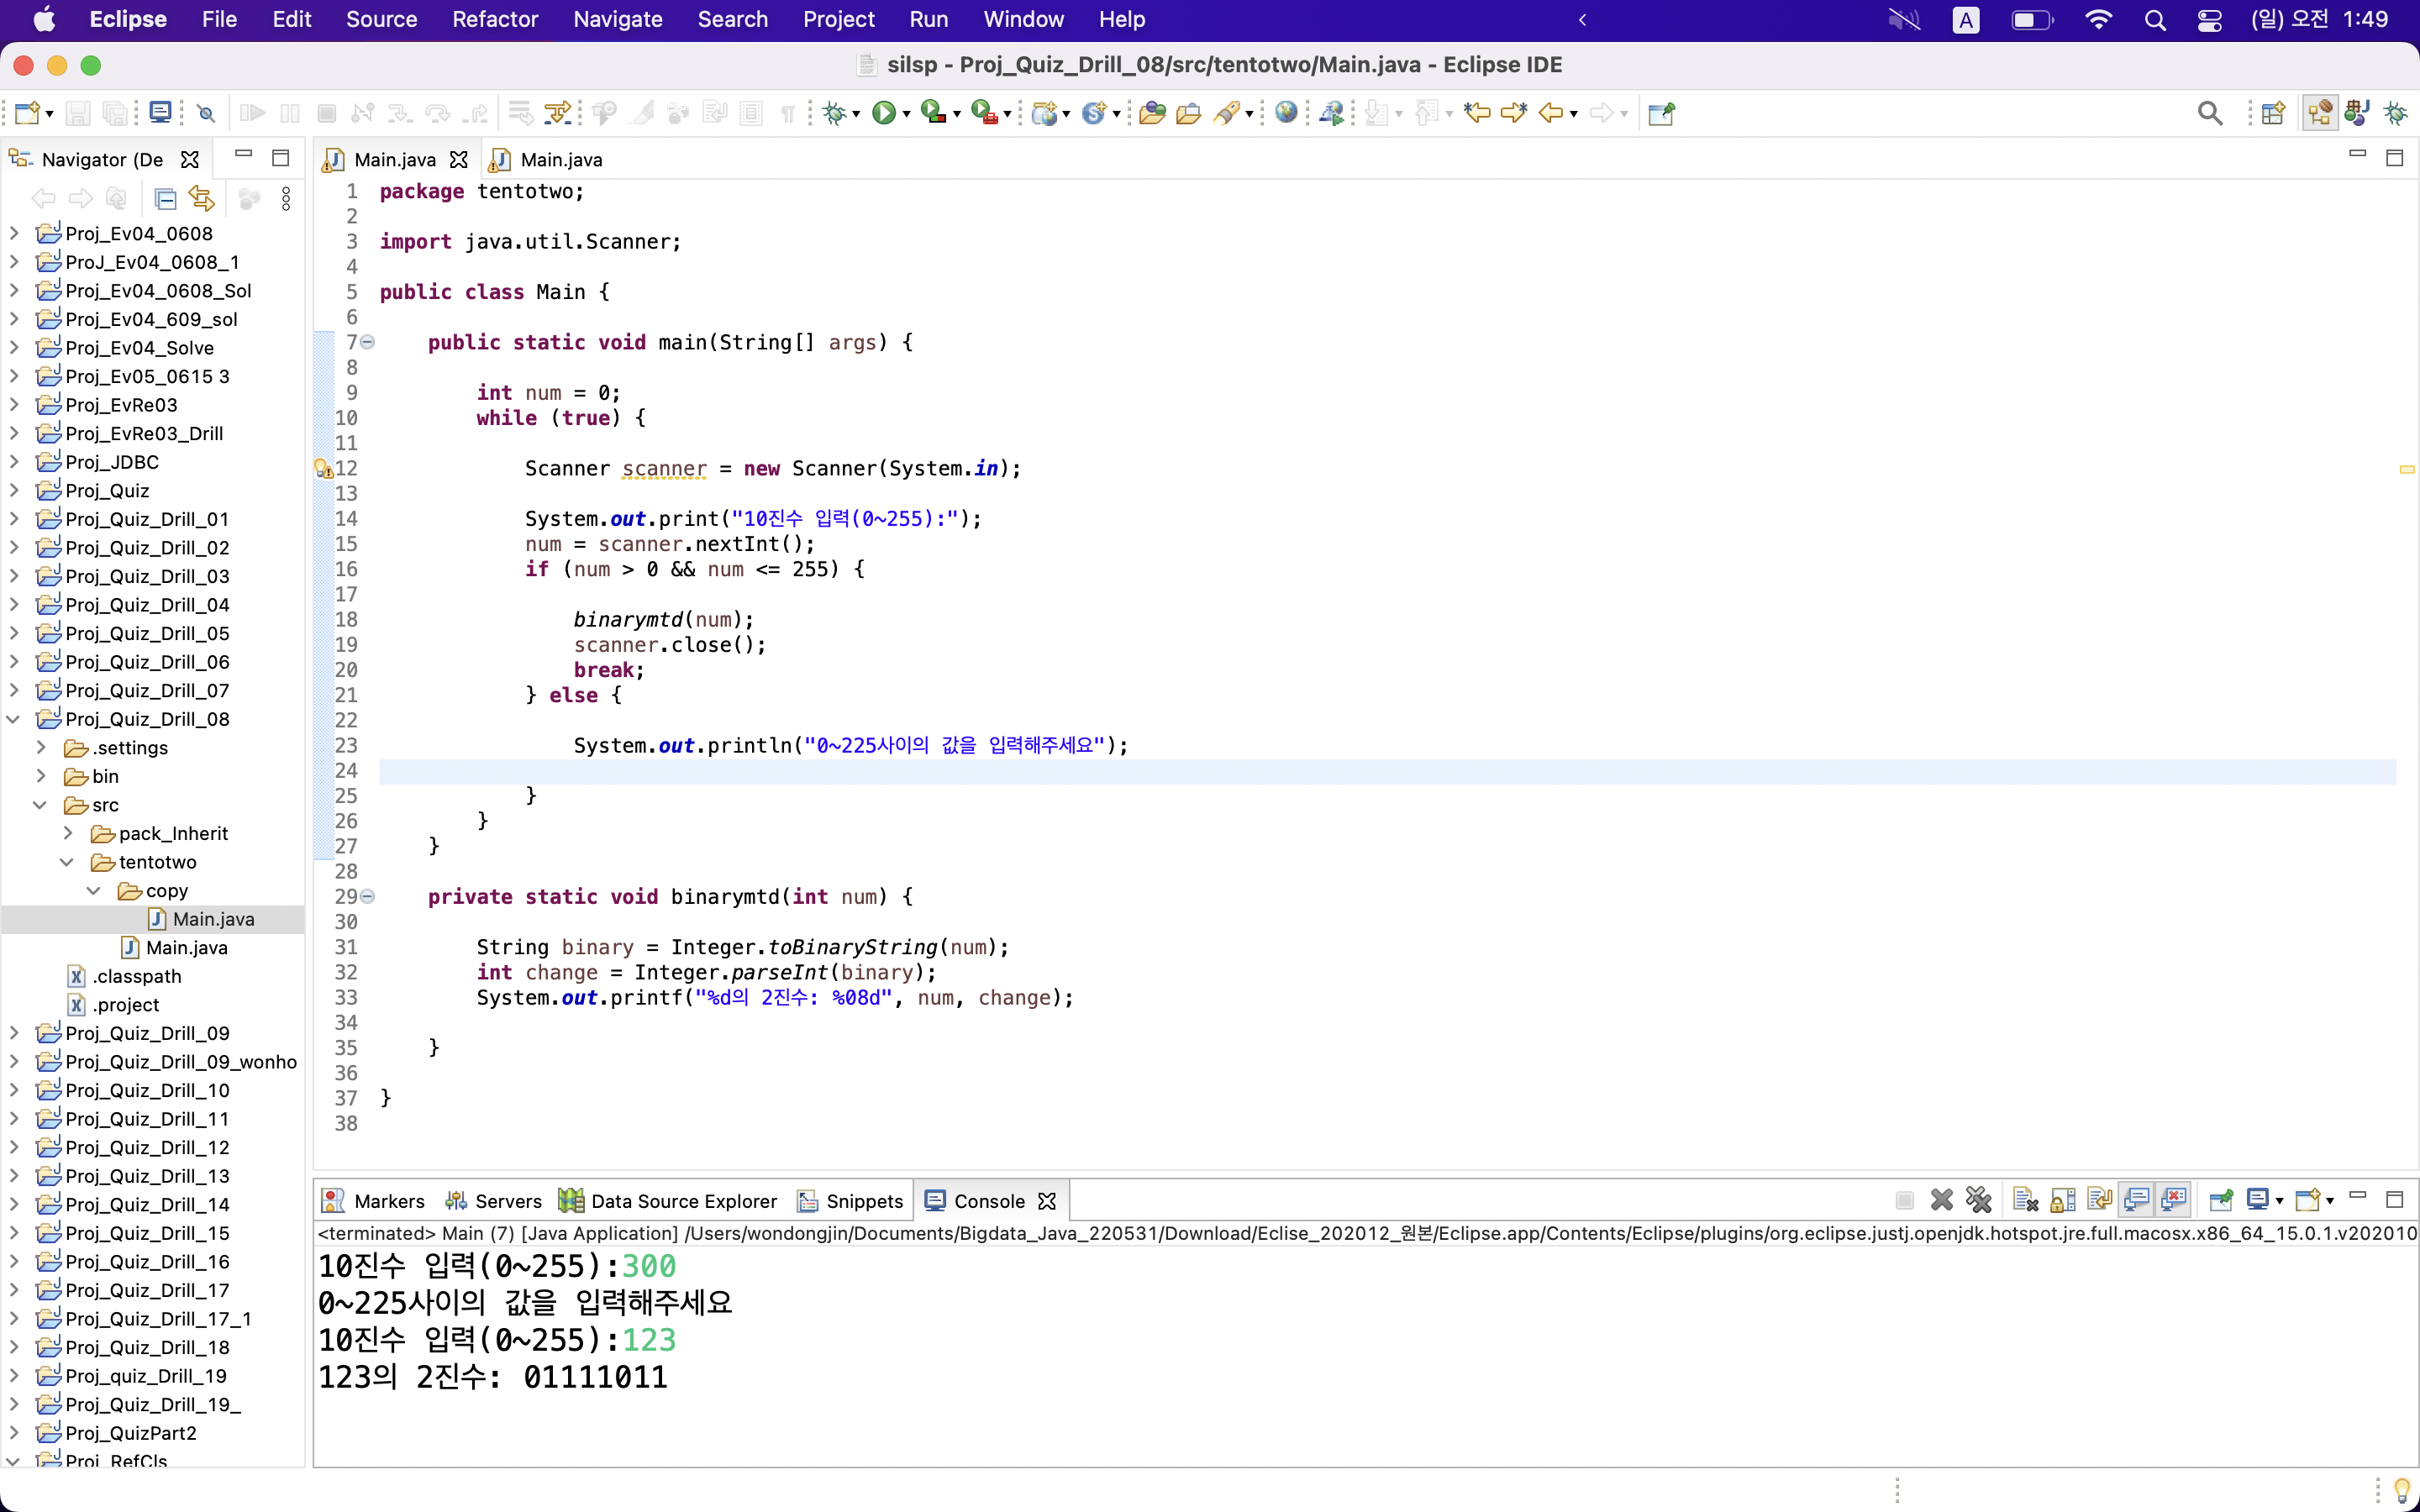Toggle Scroll Lock in the console

pyautogui.click(x=2062, y=1200)
